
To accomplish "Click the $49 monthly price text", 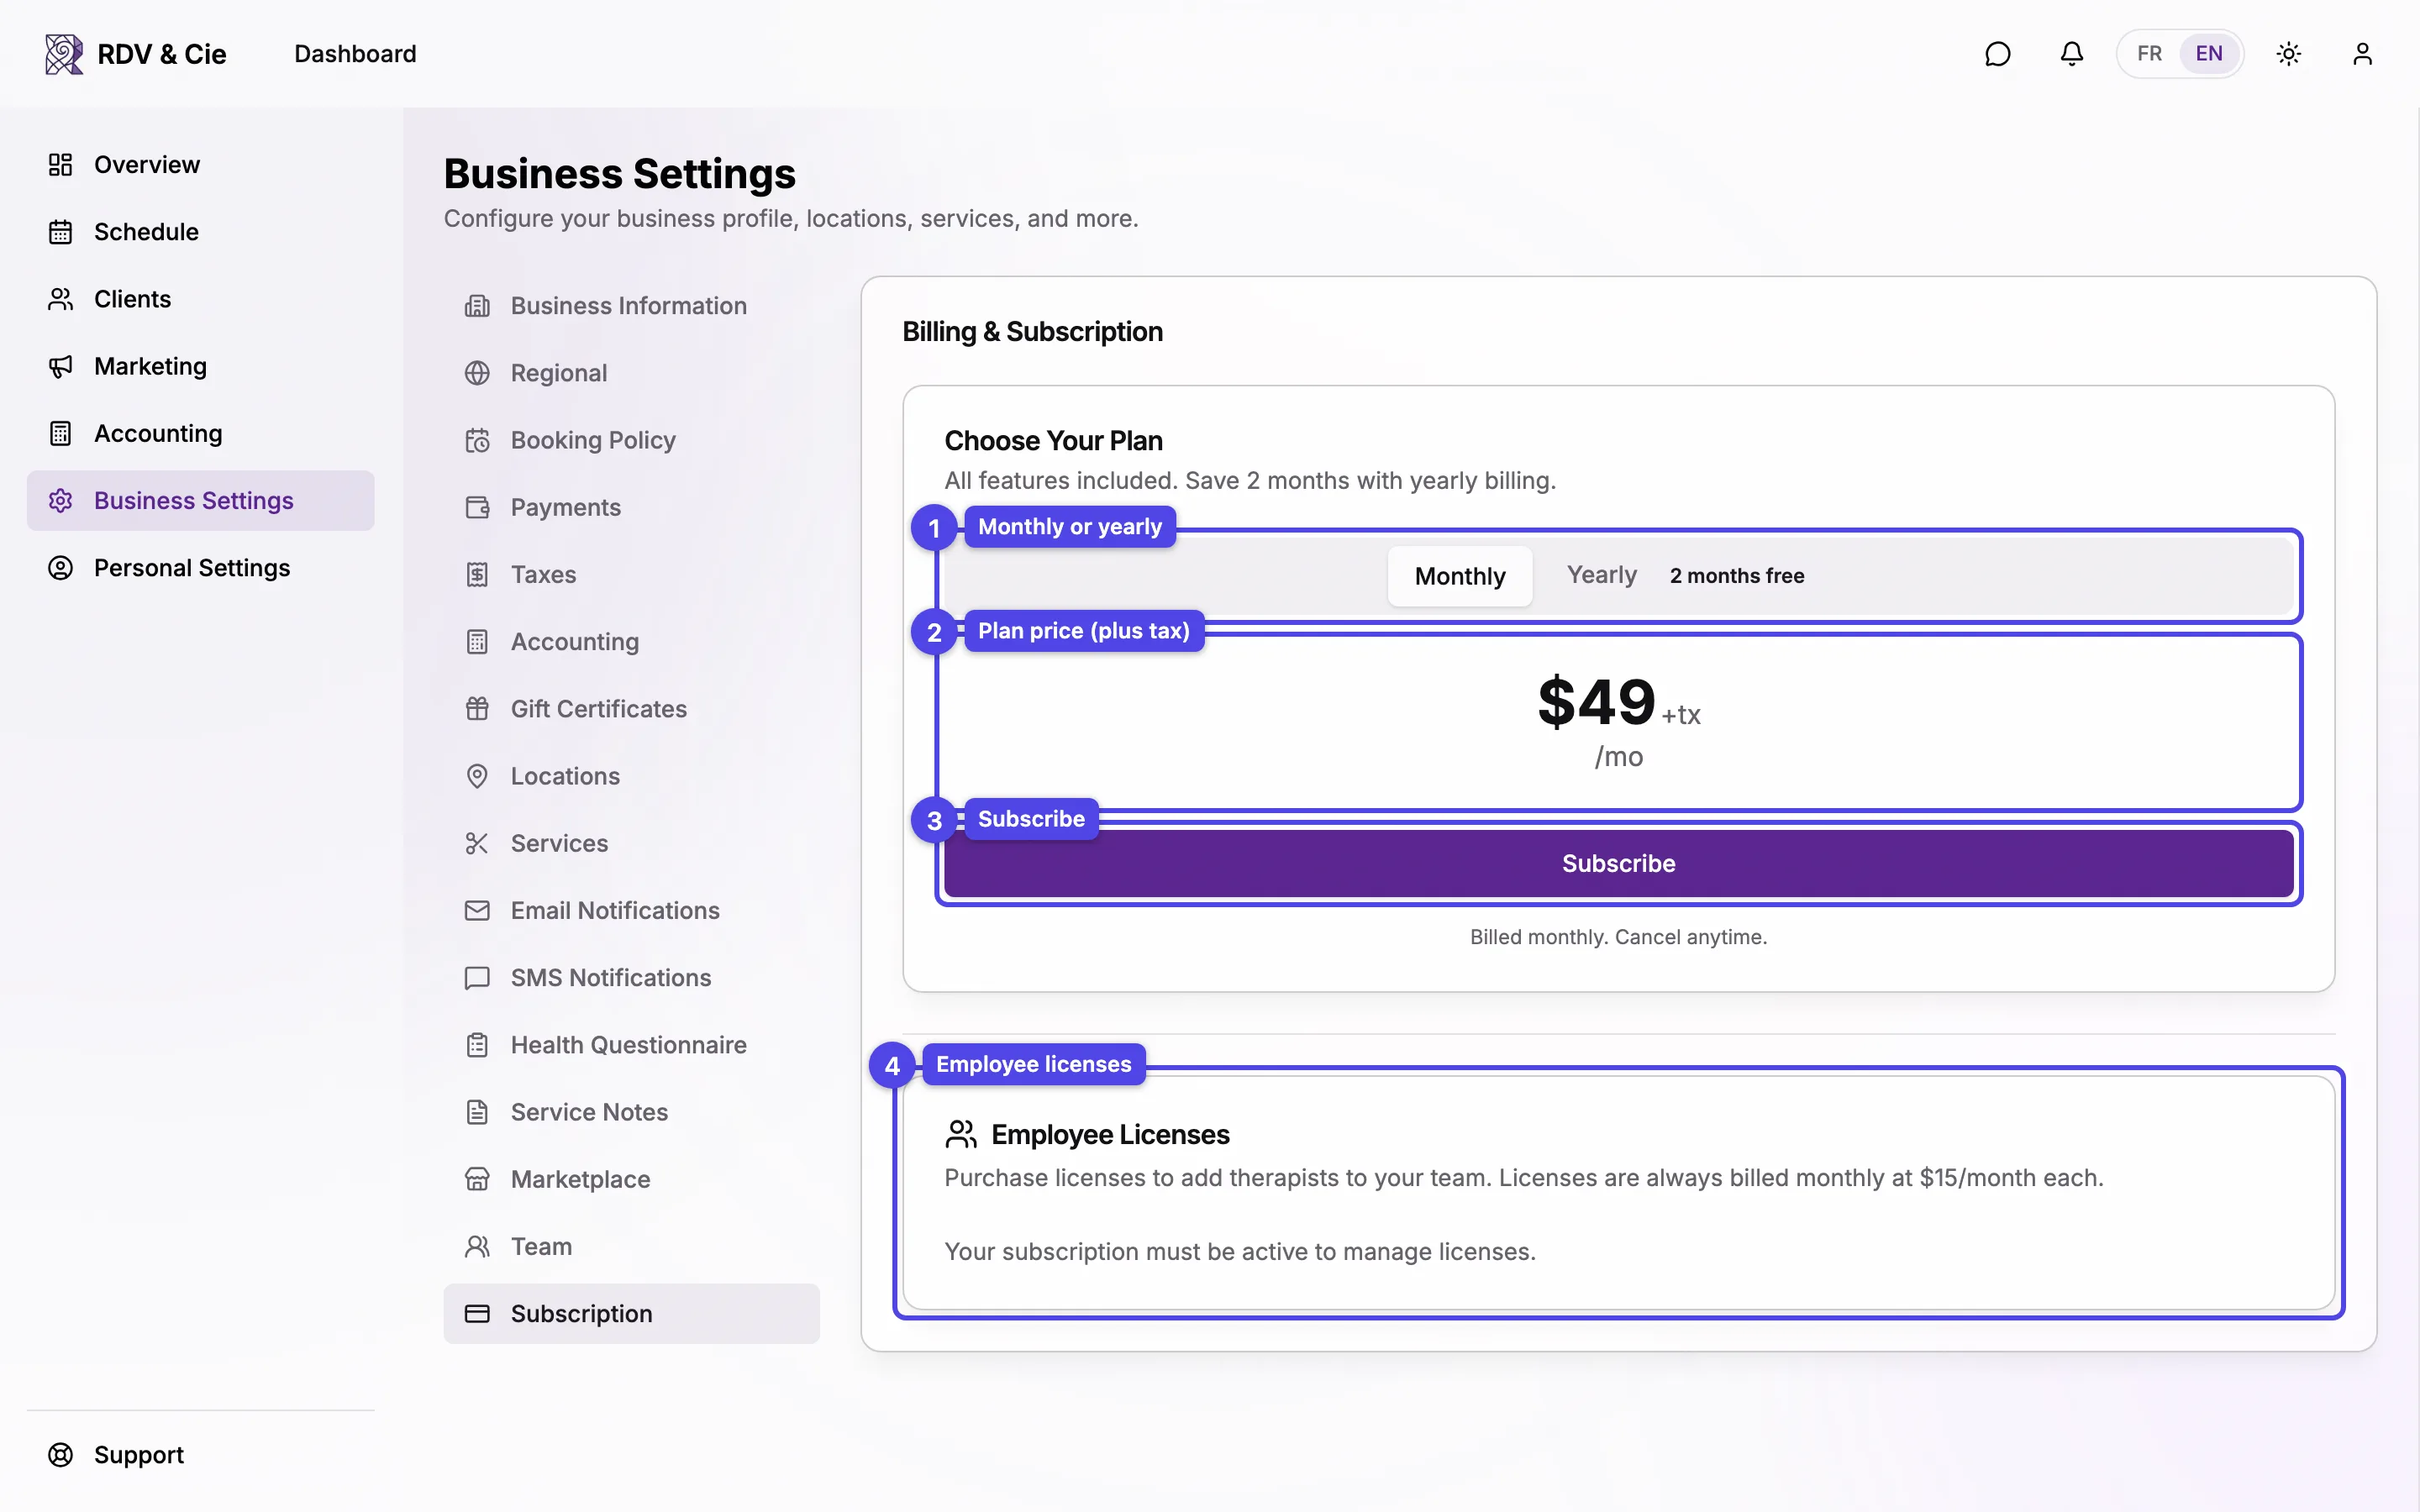I will [1596, 702].
